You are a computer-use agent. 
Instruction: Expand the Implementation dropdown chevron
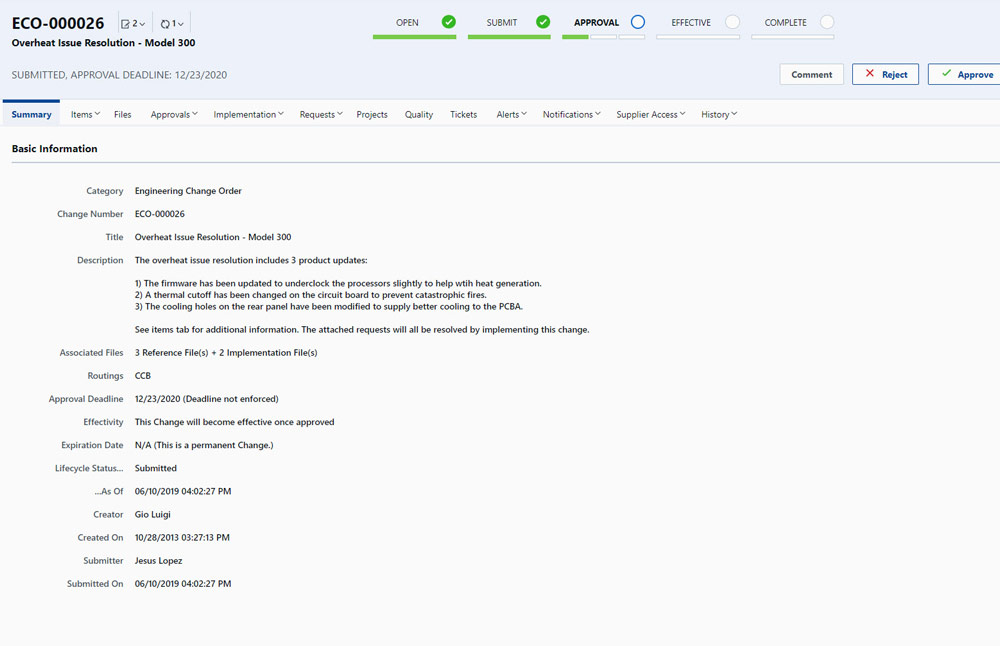tap(282, 114)
